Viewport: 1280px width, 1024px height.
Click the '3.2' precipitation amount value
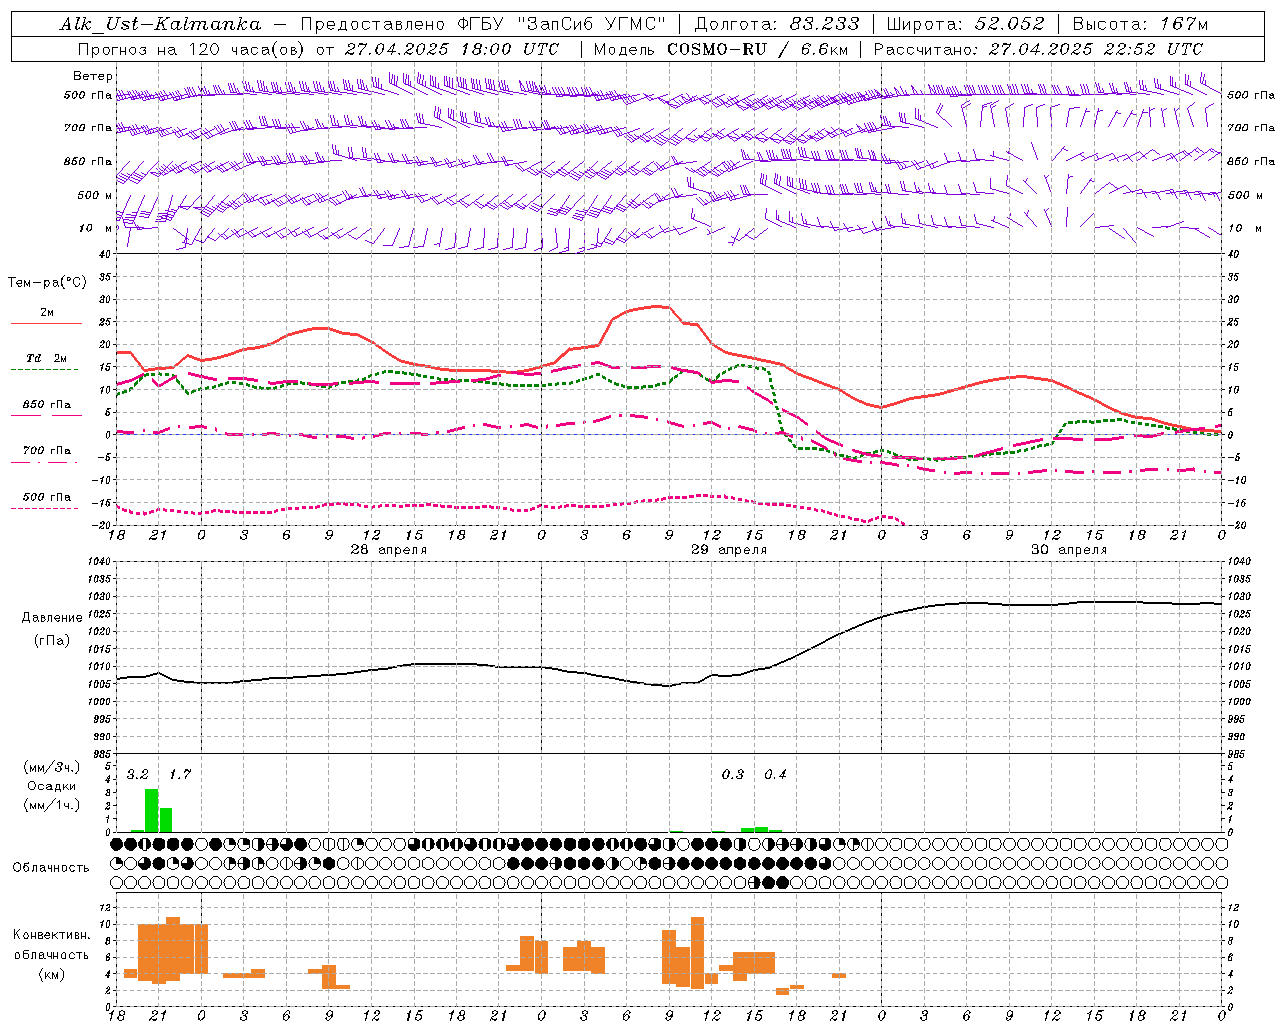coord(138,775)
